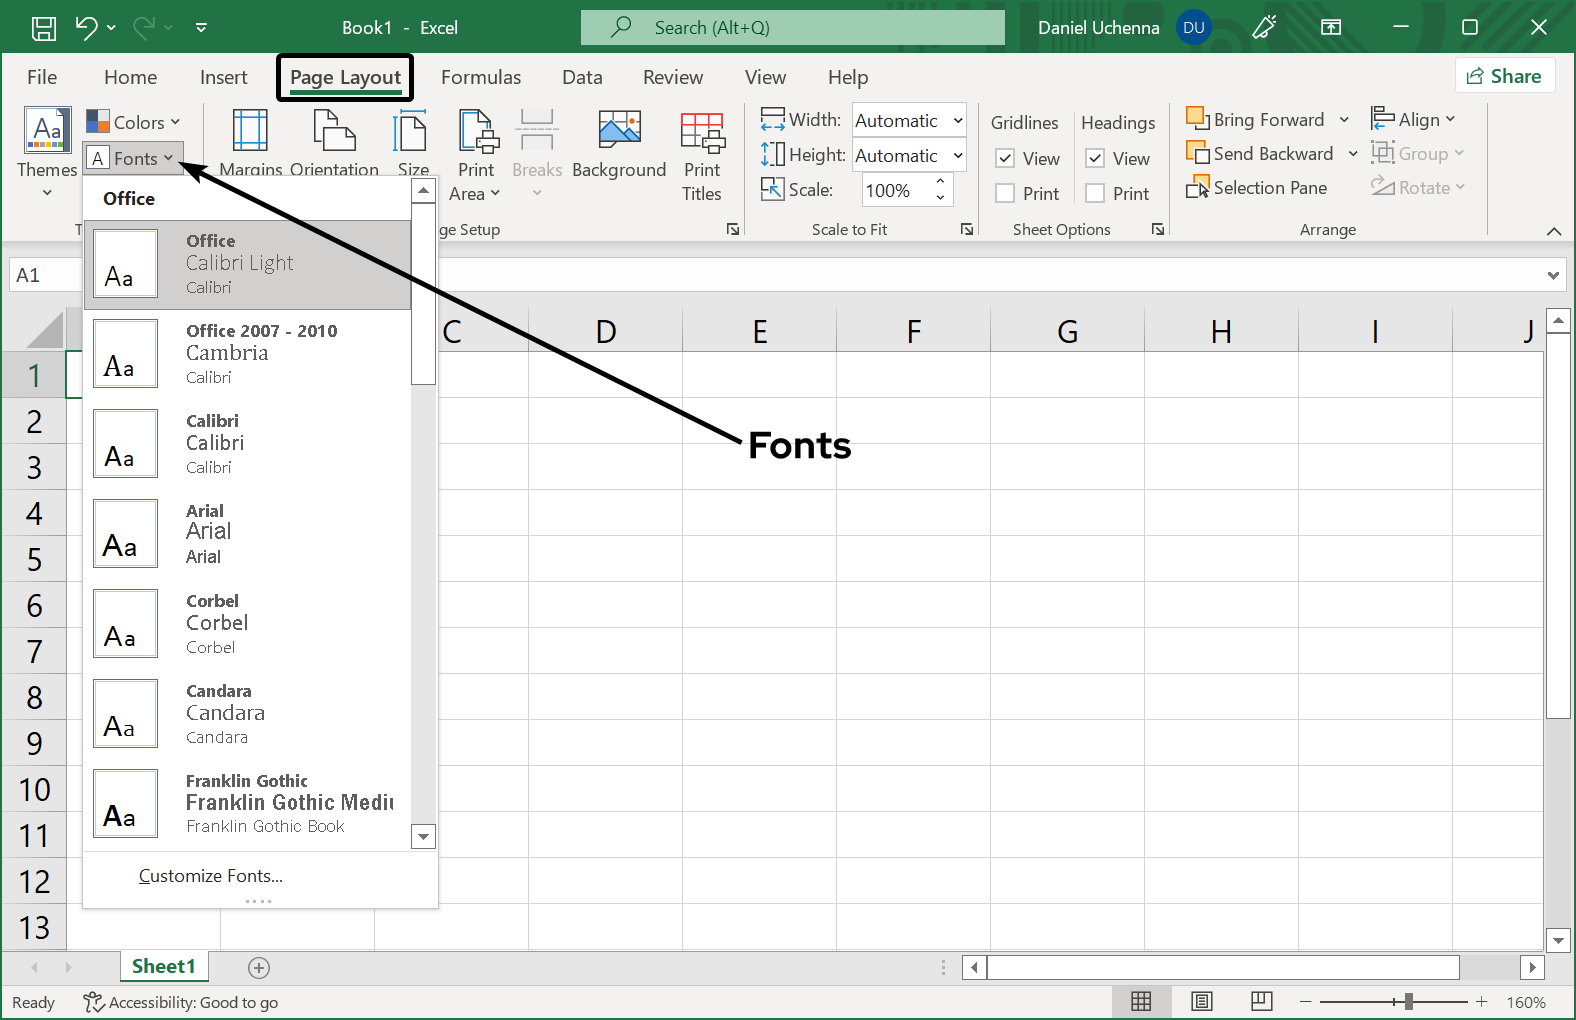The width and height of the screenshot is (1576, 1020).
Task: Click the font list scroll-down arrow
Action: coord(424,837)
